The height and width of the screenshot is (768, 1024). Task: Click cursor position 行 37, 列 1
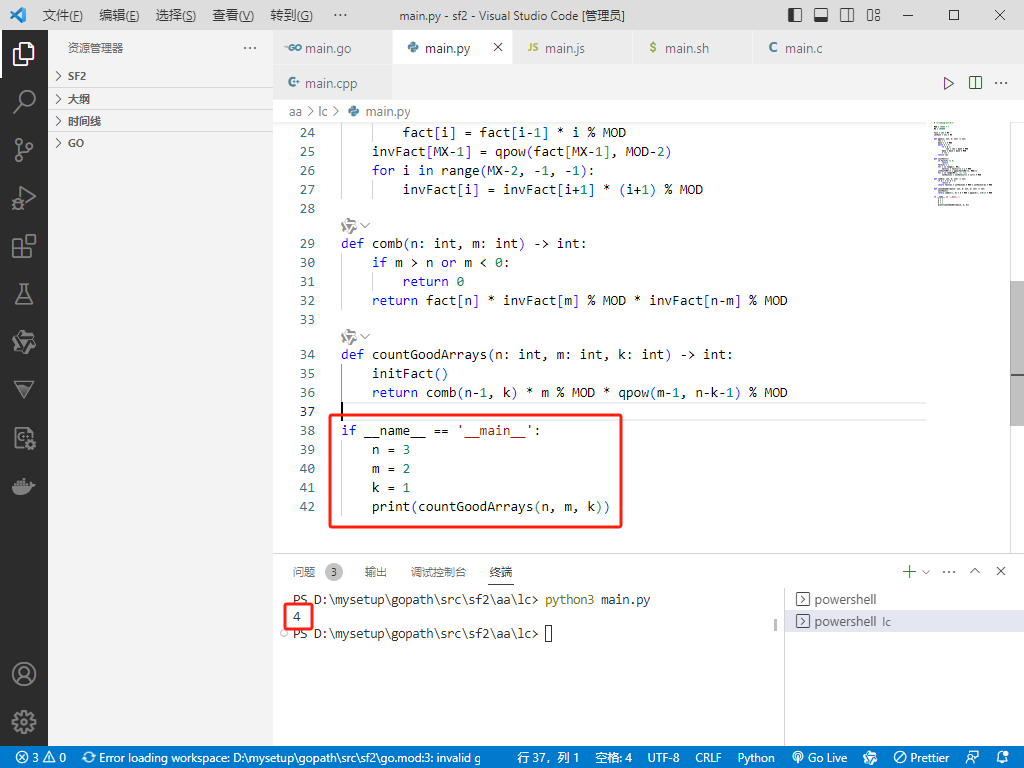tap(548, 758)
